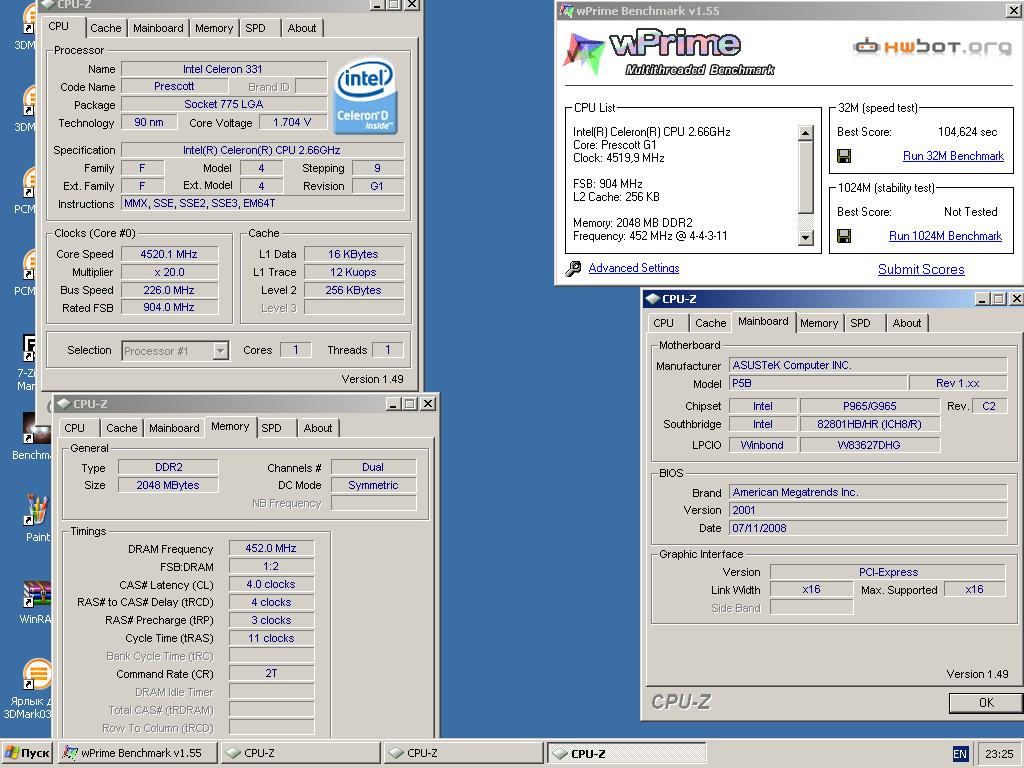Viewport: 1024px width, 768px height.
Task: Click the save icon for 32M score
Action: coord(844,156)
